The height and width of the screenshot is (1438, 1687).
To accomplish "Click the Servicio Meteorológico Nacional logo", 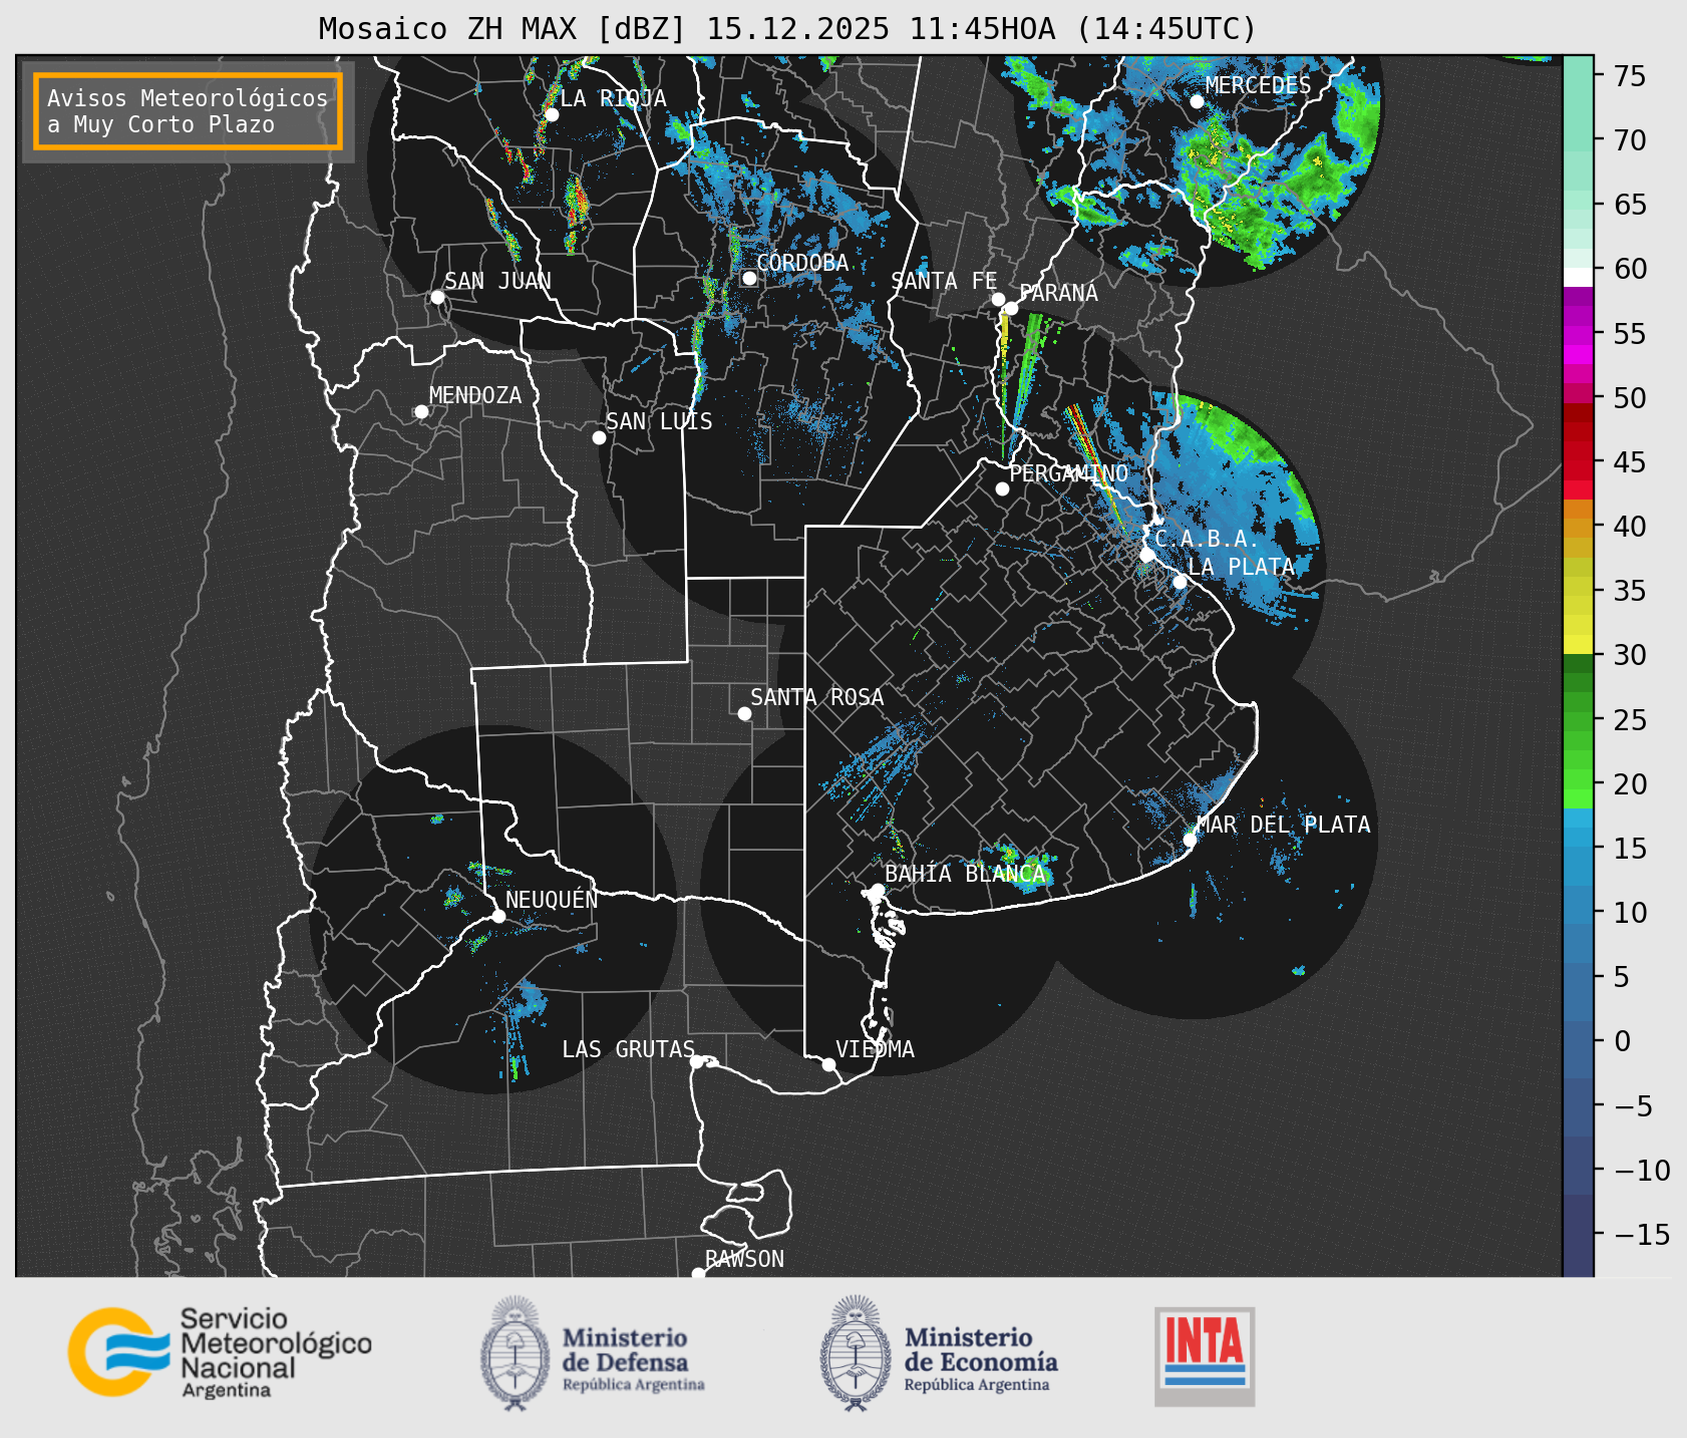I will pos(219,1352).
